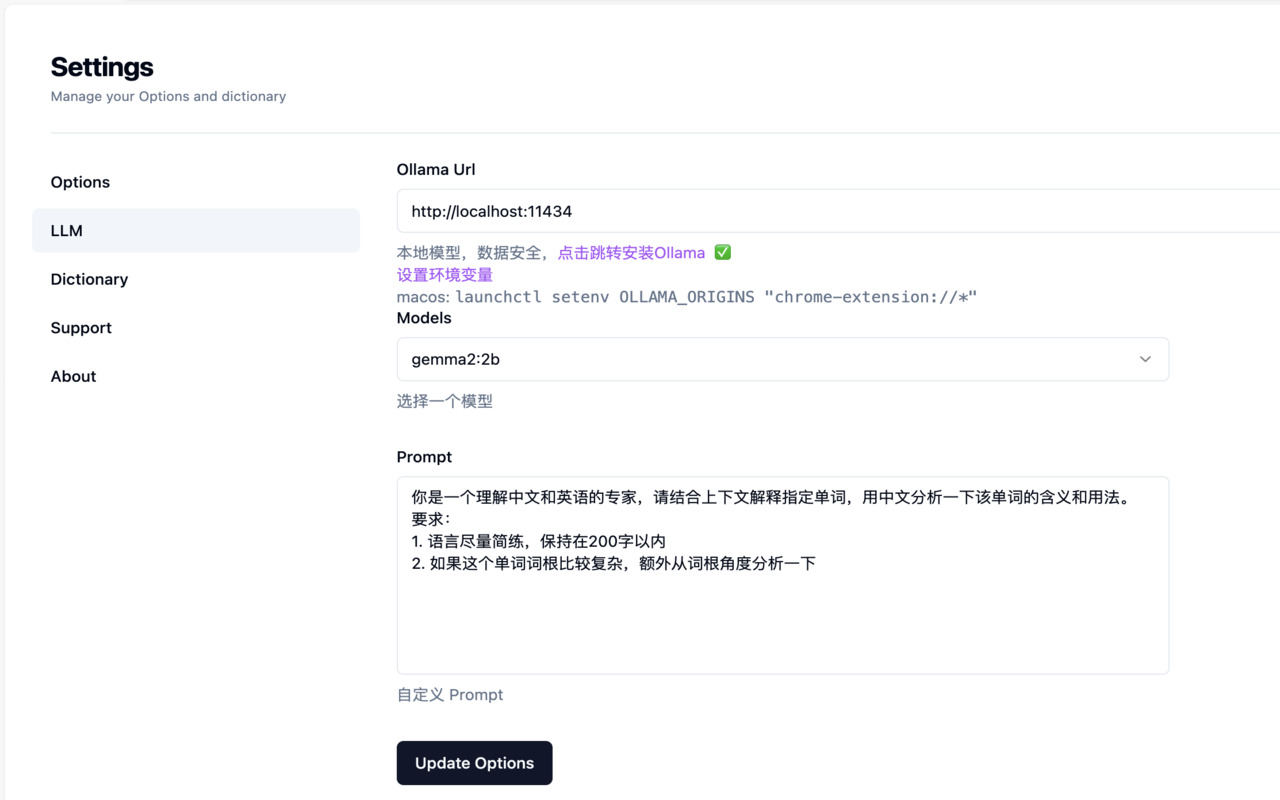Click the 点击跳转安装Ollama link
1280x800 pixels.
(630, 252)
